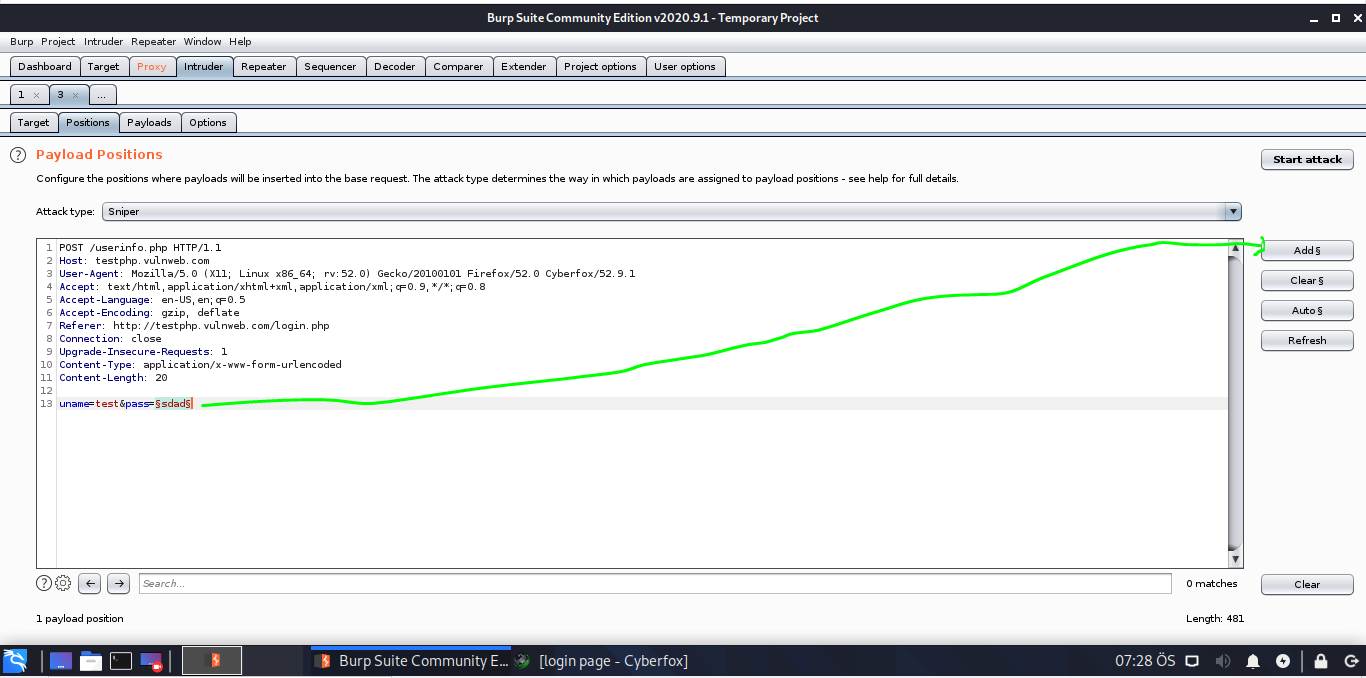Click the Referer header line
Viewport: 1366px width, 678px height.
(x=194, y=326)
